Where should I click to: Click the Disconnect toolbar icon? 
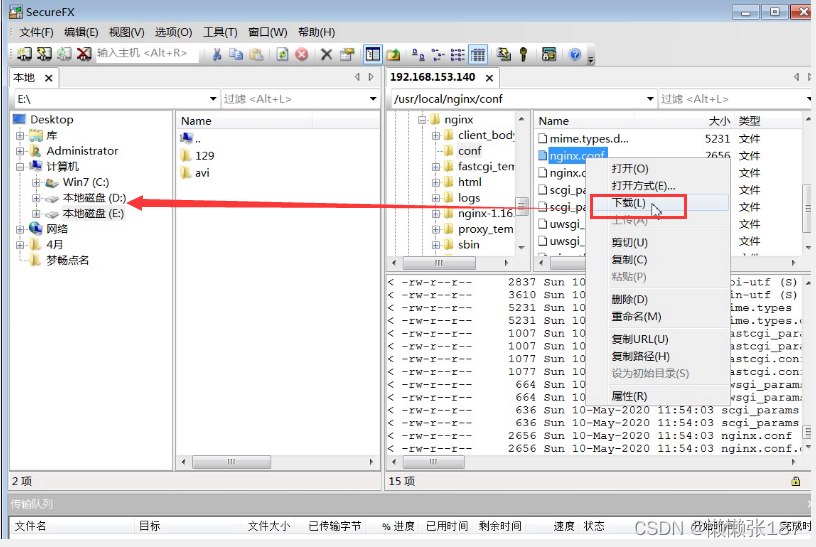(x=84, y=54)
